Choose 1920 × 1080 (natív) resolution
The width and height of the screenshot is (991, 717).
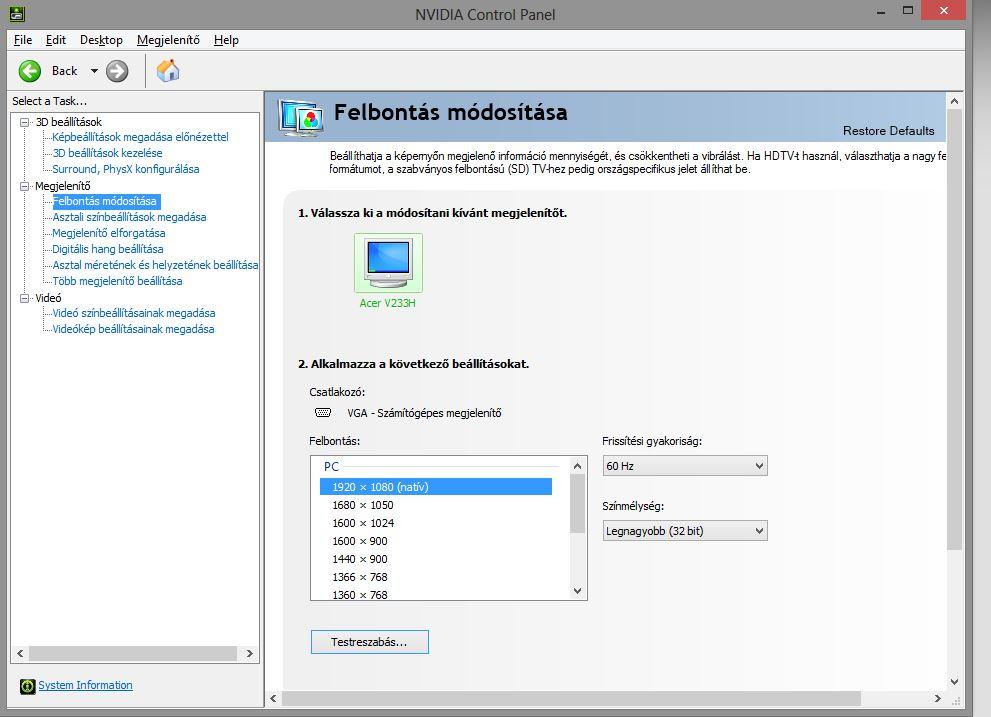pos(435,487)
